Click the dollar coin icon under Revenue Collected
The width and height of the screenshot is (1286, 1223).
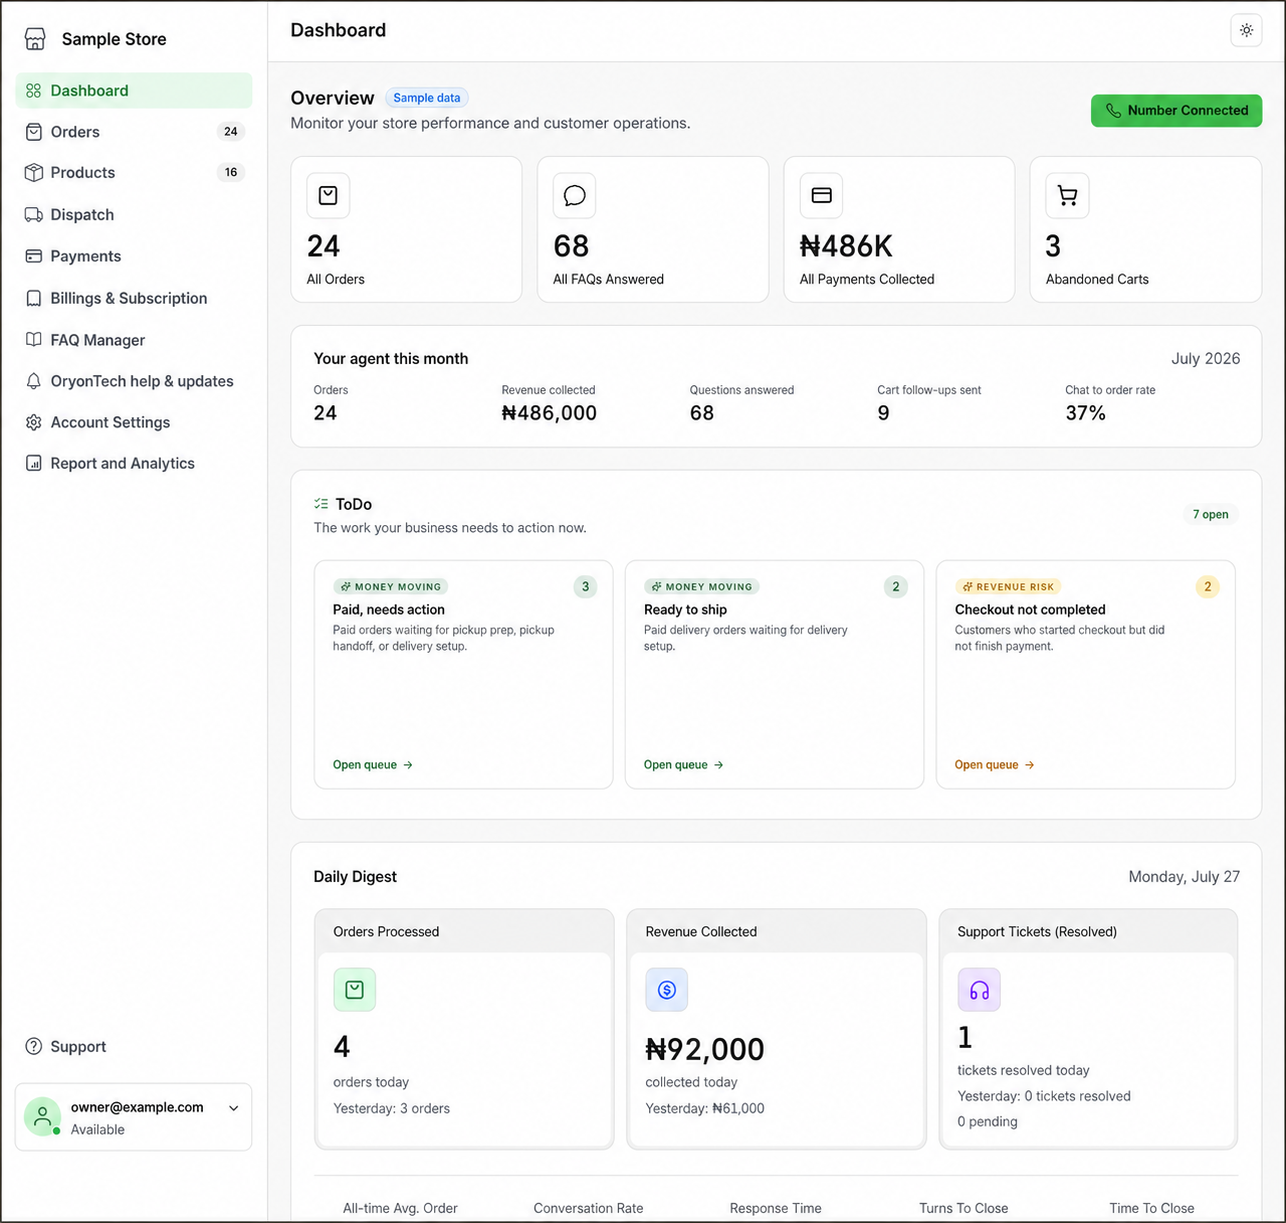point(667,990)
